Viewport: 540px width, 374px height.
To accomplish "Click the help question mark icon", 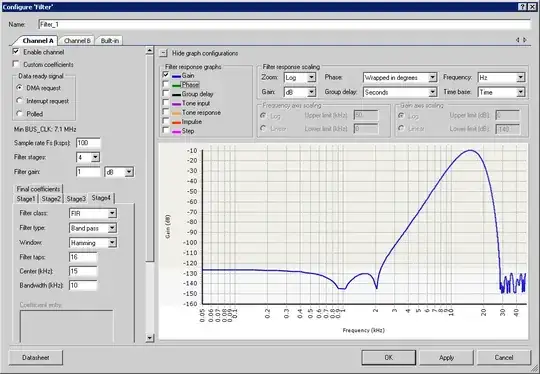I will pyautogui.click(x=522, y=7).
